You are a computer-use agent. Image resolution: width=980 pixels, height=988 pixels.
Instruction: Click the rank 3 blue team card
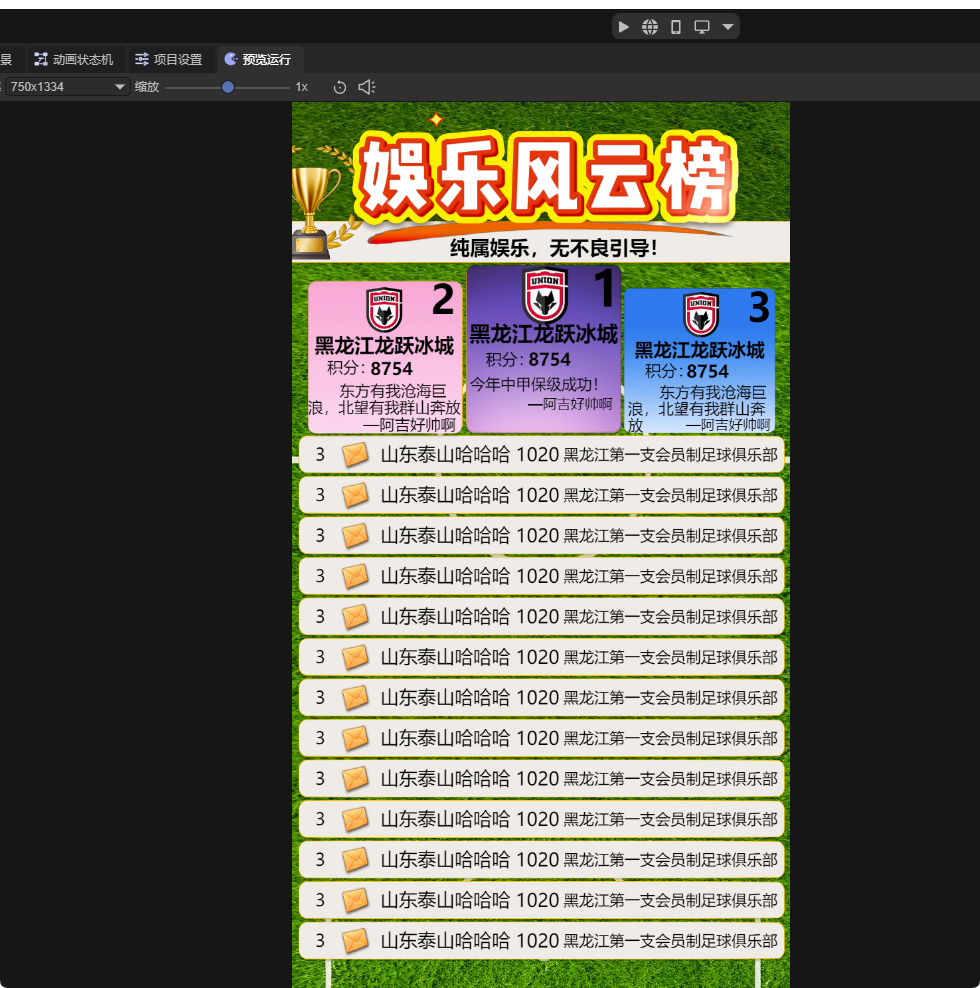pyautogui.click(x=700, y=362)
